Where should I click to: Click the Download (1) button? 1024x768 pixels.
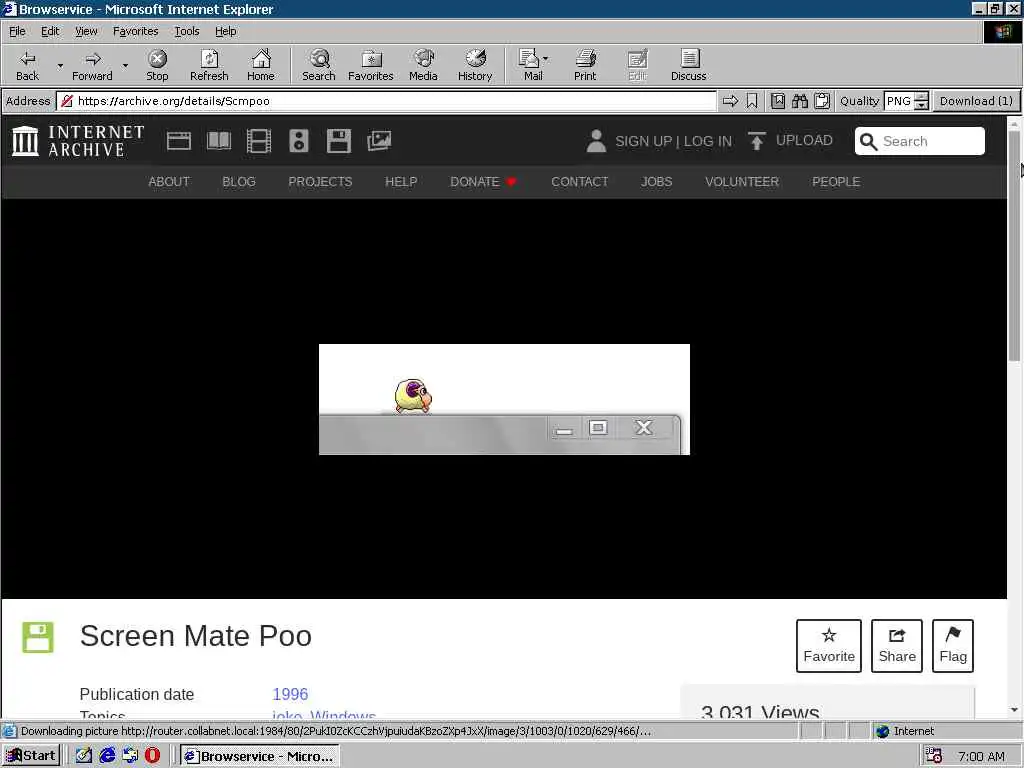[976, 101]
